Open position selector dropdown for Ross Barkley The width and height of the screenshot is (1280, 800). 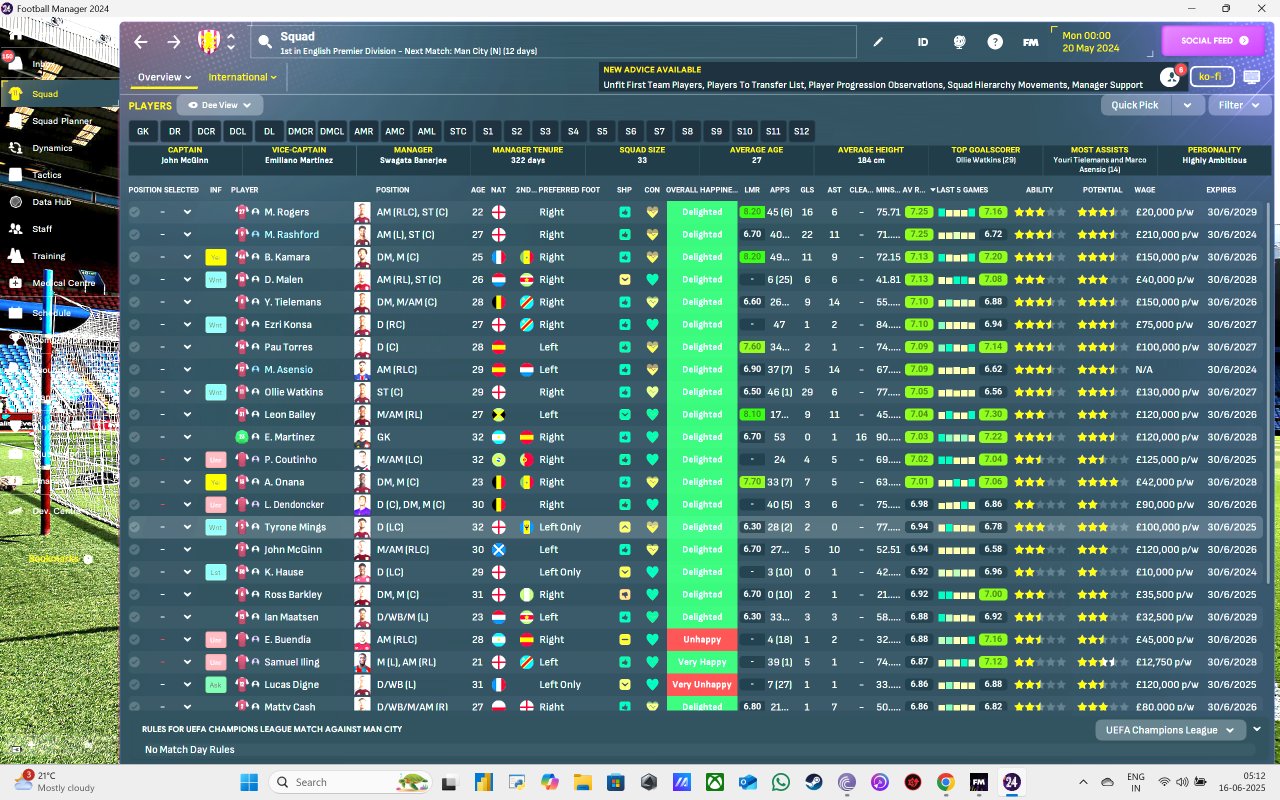coord(187,594)
